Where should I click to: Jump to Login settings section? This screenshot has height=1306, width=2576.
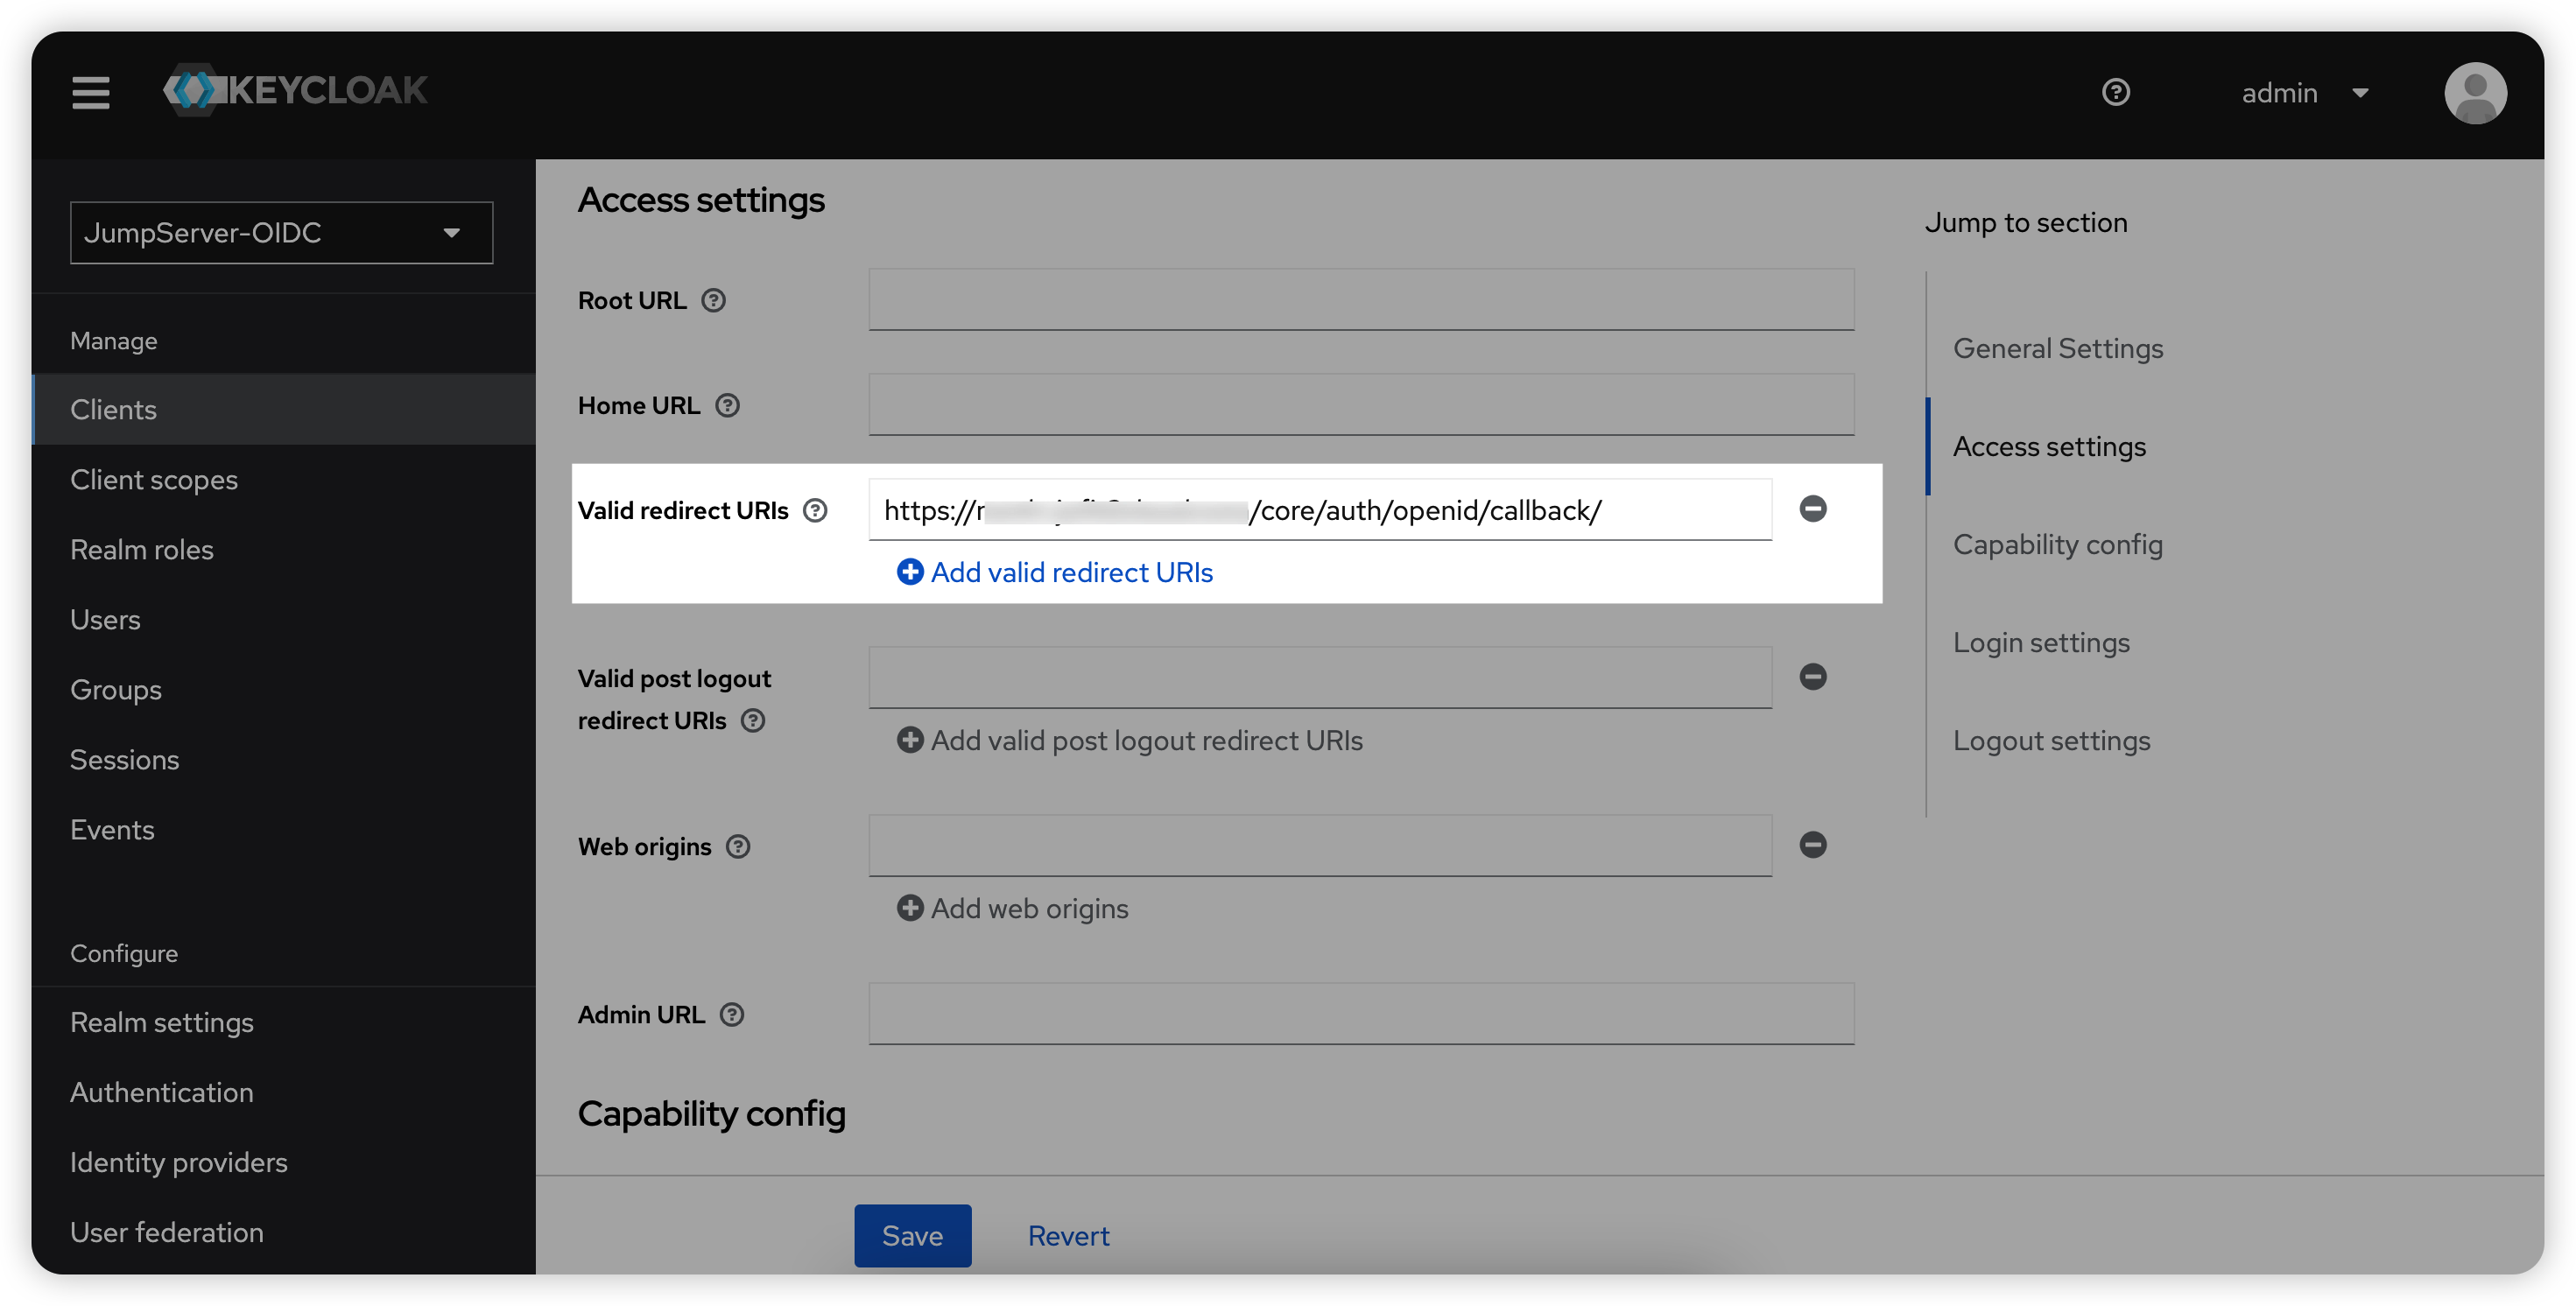click(2041, 643)
